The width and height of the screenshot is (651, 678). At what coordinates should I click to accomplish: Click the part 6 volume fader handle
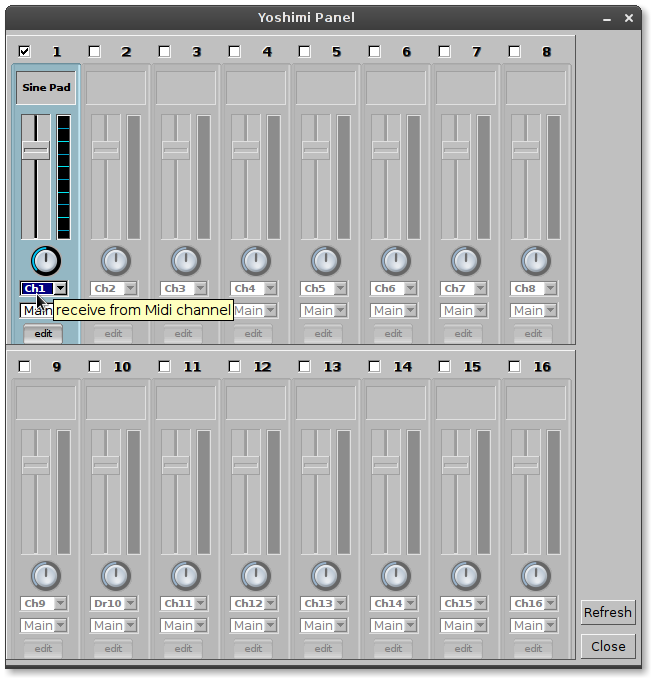[386, 150]
